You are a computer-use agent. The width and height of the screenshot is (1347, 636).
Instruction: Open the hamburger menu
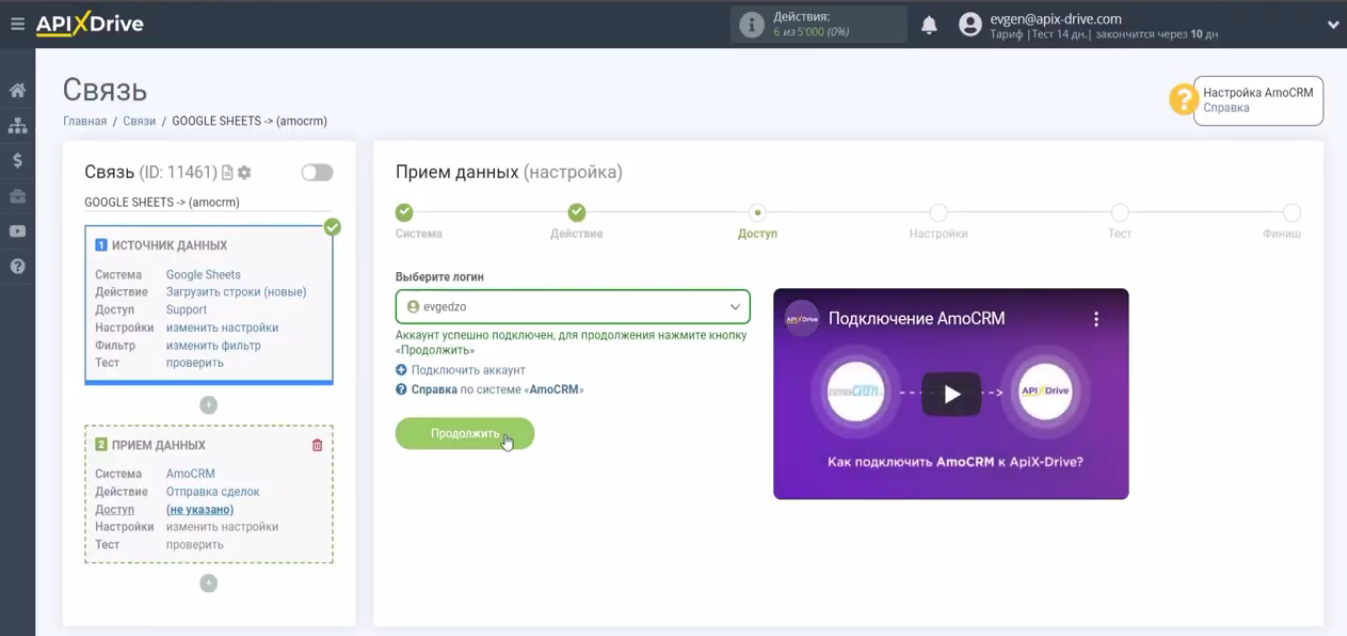pyautogui.click(x=17, y=24)
